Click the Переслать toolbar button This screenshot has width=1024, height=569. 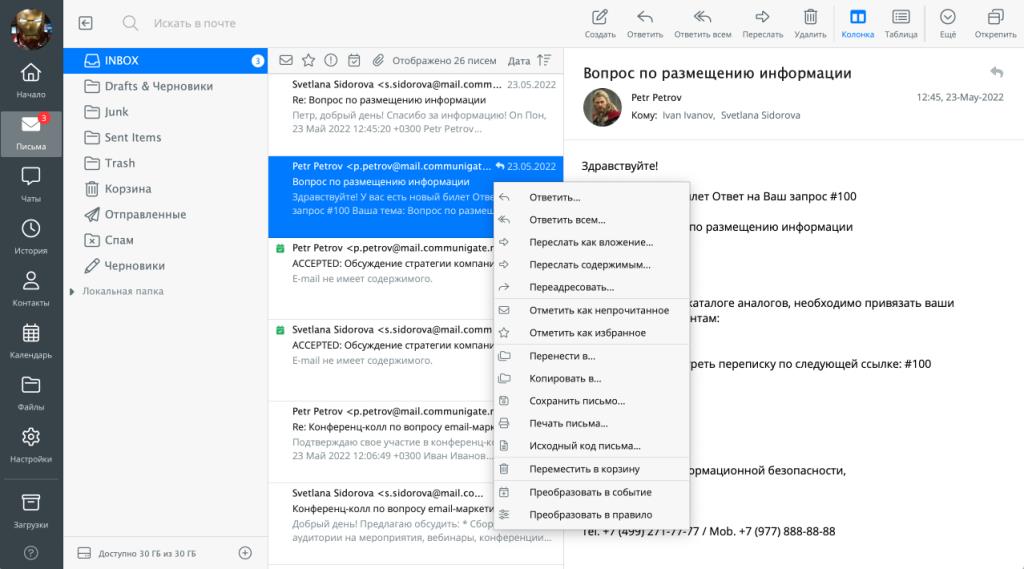click(x=762, y=24)
